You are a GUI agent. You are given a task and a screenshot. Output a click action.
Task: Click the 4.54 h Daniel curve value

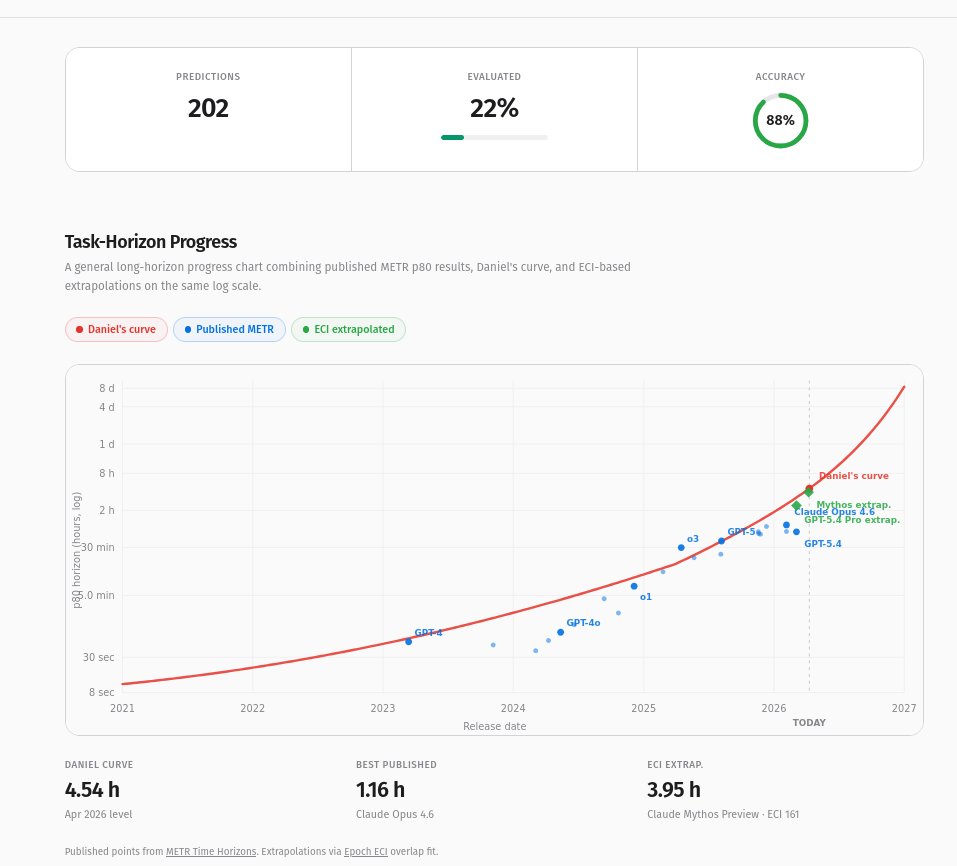click(x=92, y=790)
